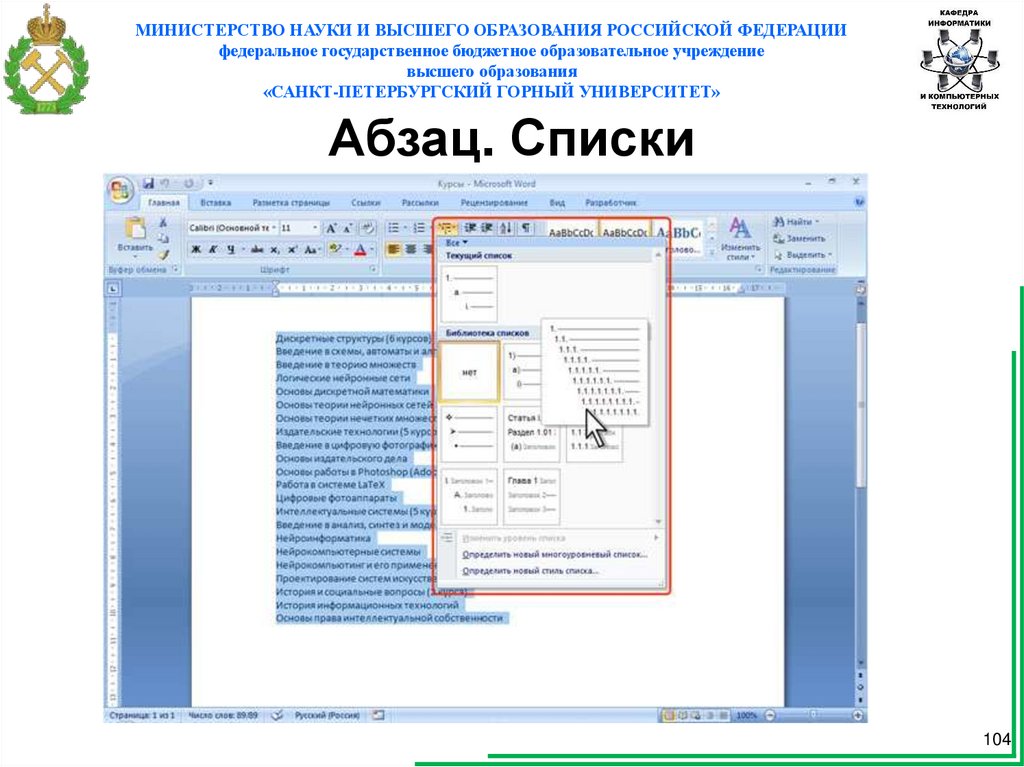The image size is (1024, 767).
Task: Click the spelling check status icon
Action: click(277, 715)
